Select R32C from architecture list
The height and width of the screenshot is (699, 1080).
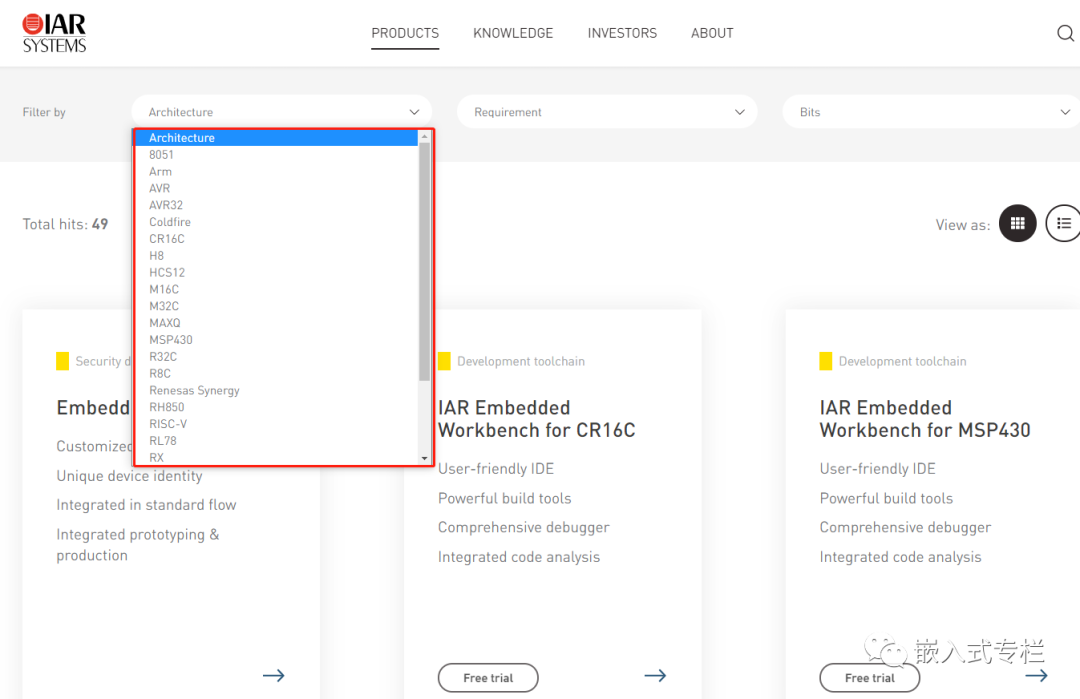pos(276,357)
